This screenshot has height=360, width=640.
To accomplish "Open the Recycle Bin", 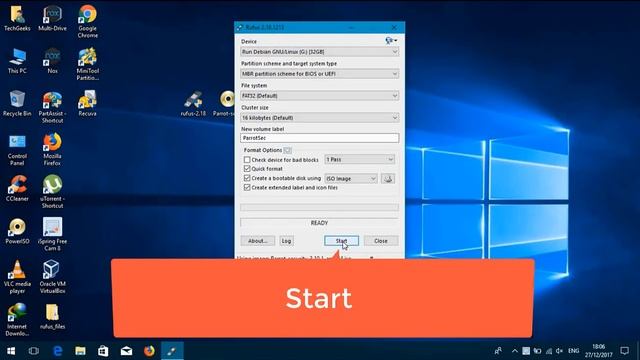I will (17, 104).
